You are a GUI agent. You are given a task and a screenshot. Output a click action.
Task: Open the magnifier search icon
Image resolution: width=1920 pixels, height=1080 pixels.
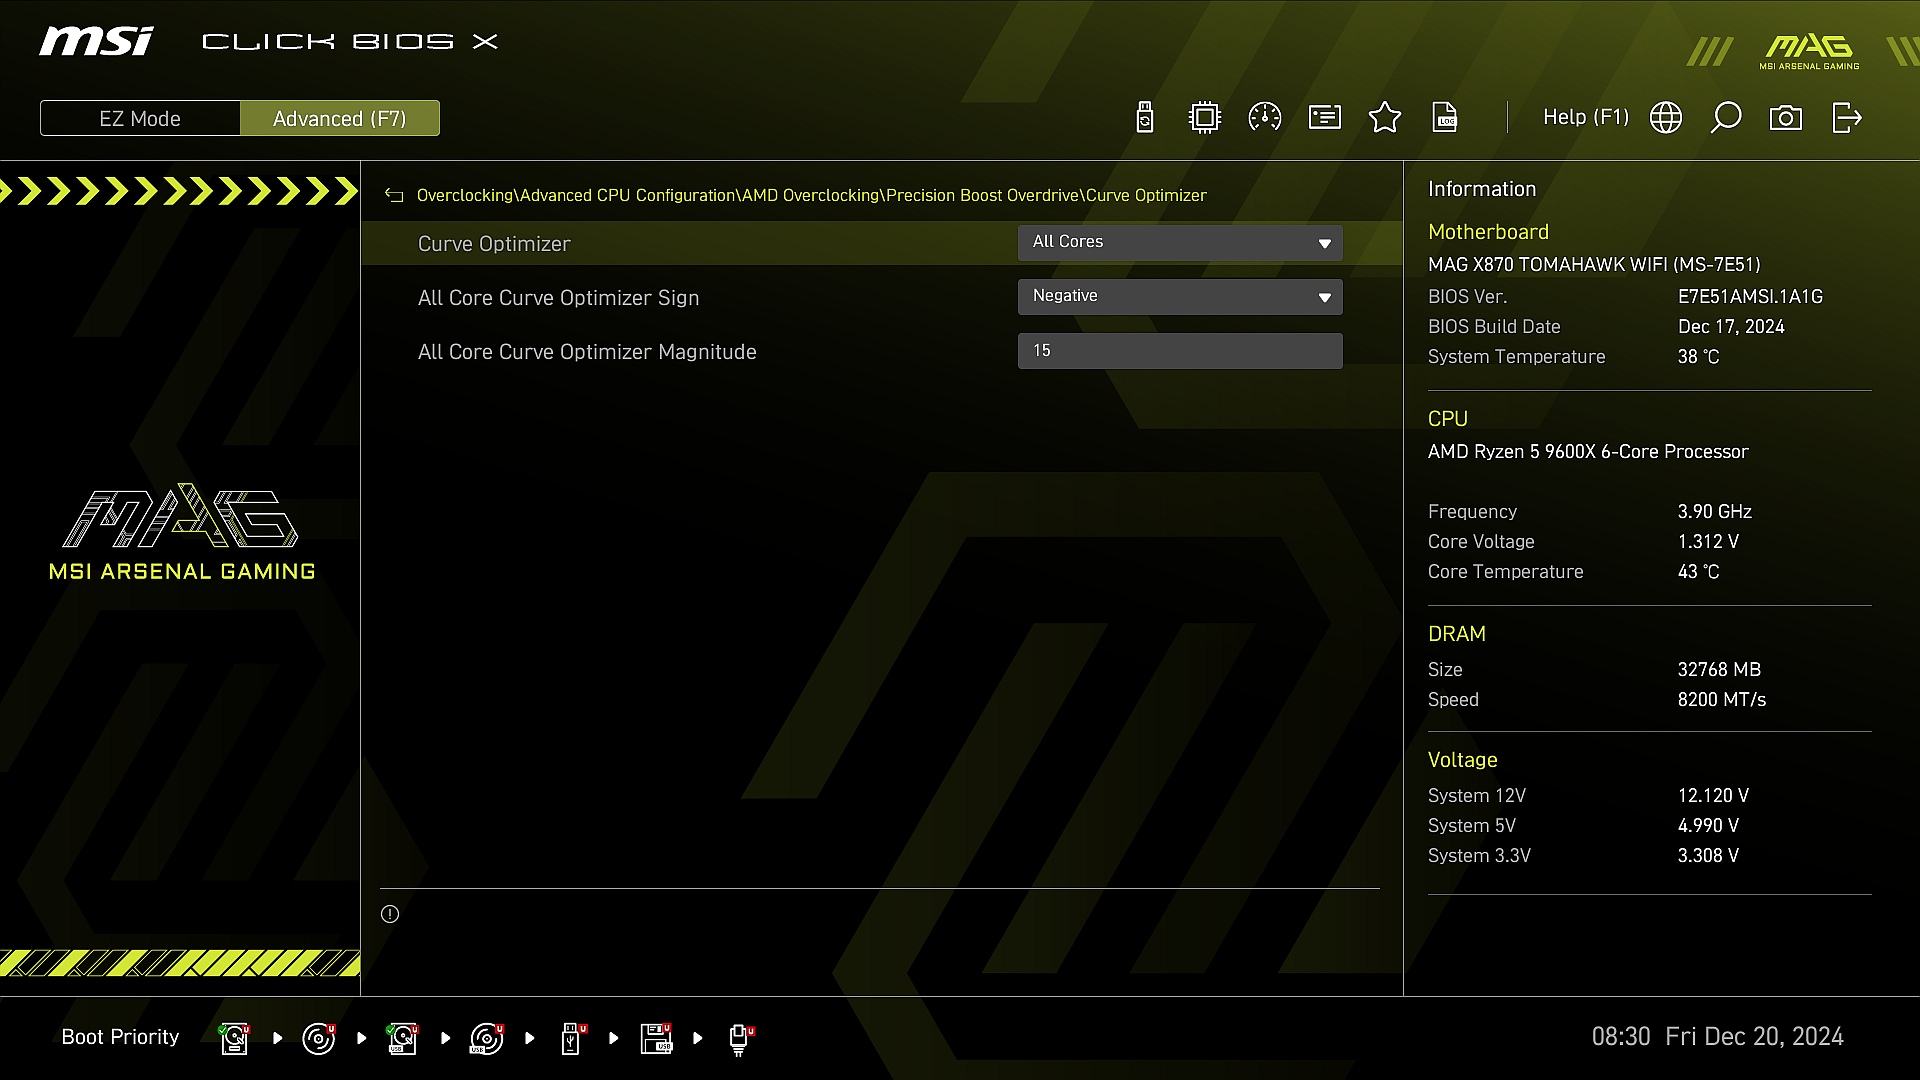[x=1726, y=118]
